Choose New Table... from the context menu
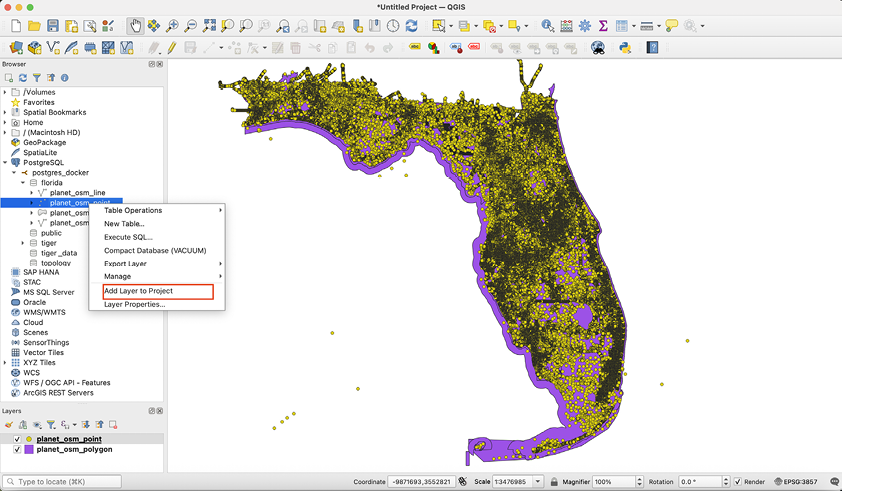869x492 pixels. pos(157,224)
